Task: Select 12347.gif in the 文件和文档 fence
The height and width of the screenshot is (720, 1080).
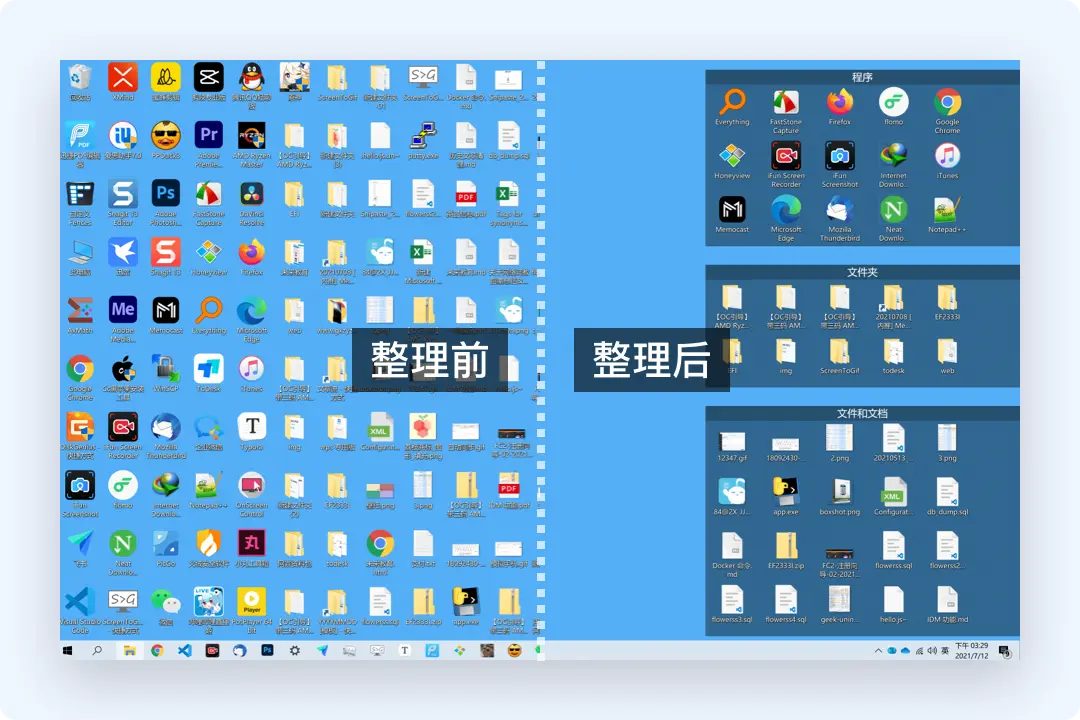Action: (731, 441)
